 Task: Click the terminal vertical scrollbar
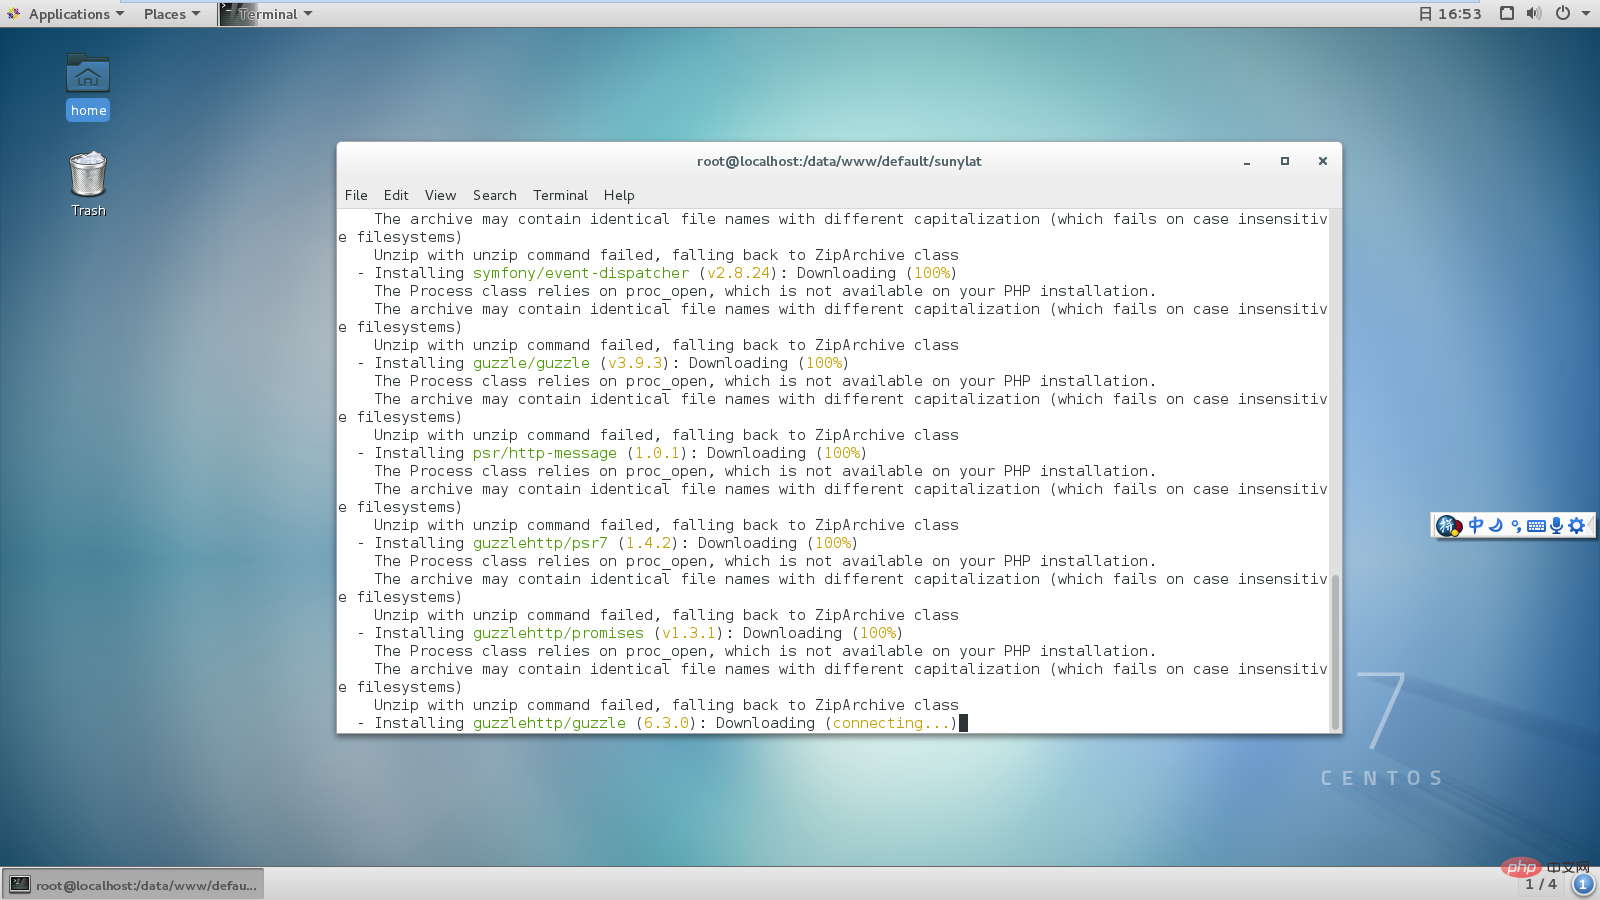point(1335,650)
